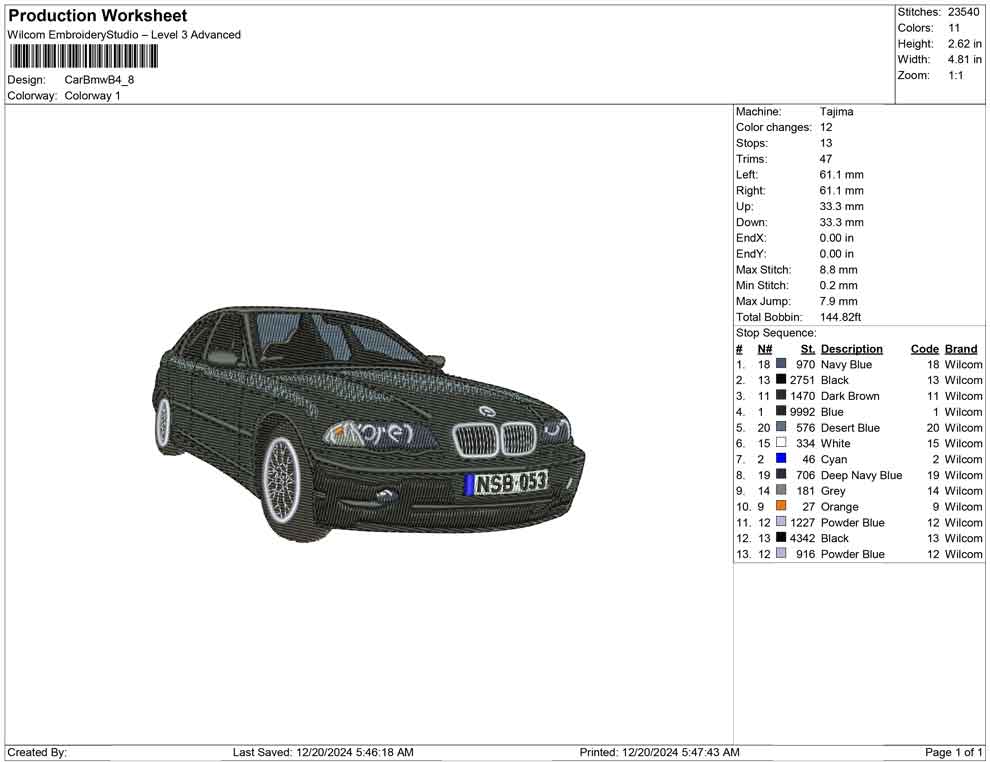Click the Navy Blue thread swatch in stop 1
Image resolution: width=990 pixels, height=762 pixels.
coord(779,364)
